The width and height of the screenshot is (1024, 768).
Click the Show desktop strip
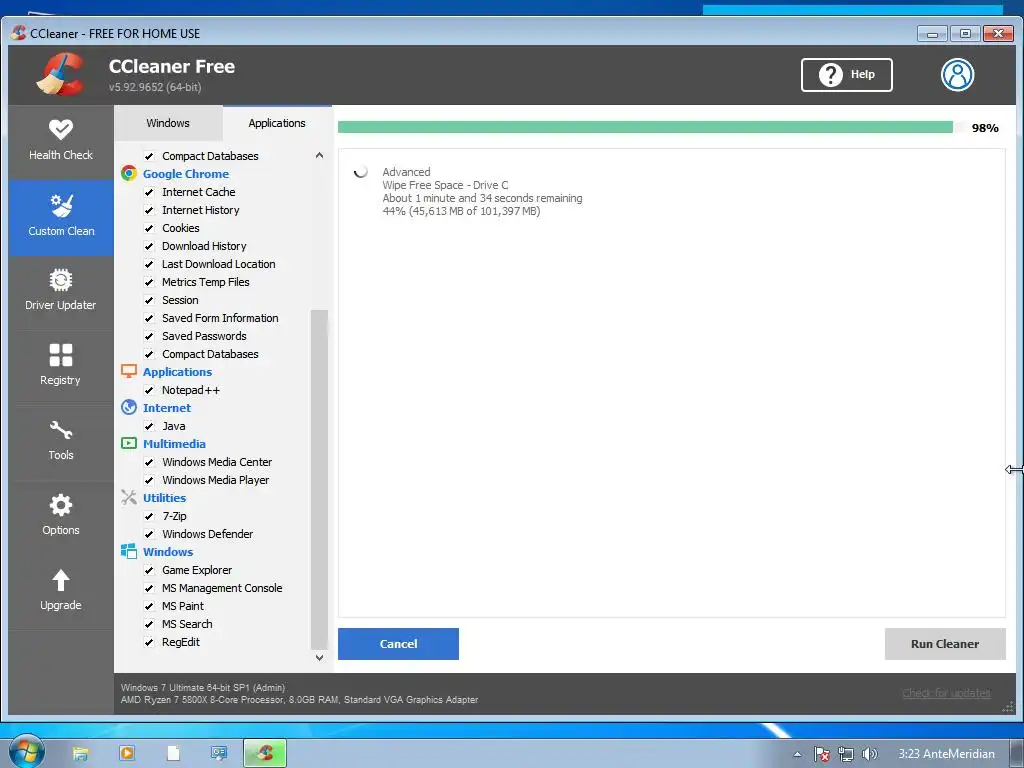coord(1018,753)
